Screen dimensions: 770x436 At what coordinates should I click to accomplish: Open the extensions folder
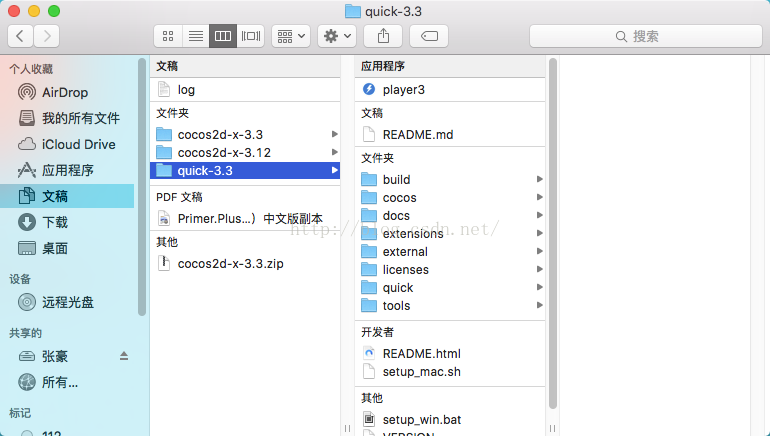(450, 234)
